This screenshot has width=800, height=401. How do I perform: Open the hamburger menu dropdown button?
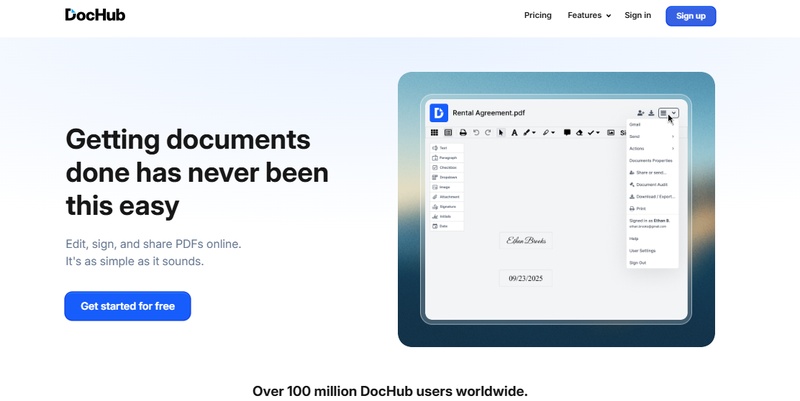pyautogui.click(x=669, y=113)
